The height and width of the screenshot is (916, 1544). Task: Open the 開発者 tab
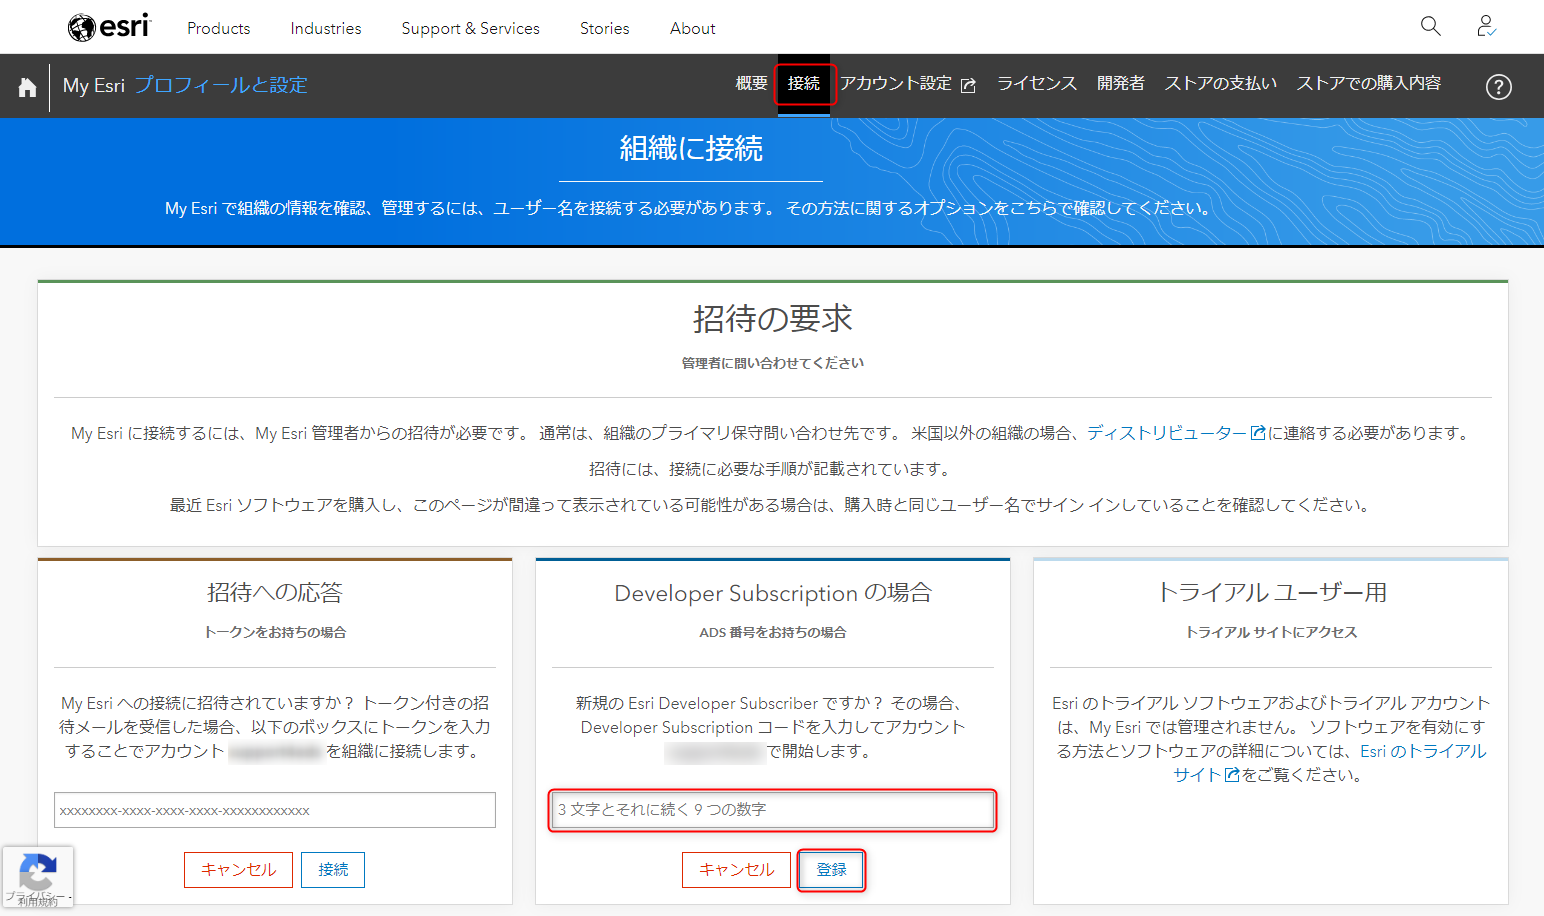pos(1120,84)
